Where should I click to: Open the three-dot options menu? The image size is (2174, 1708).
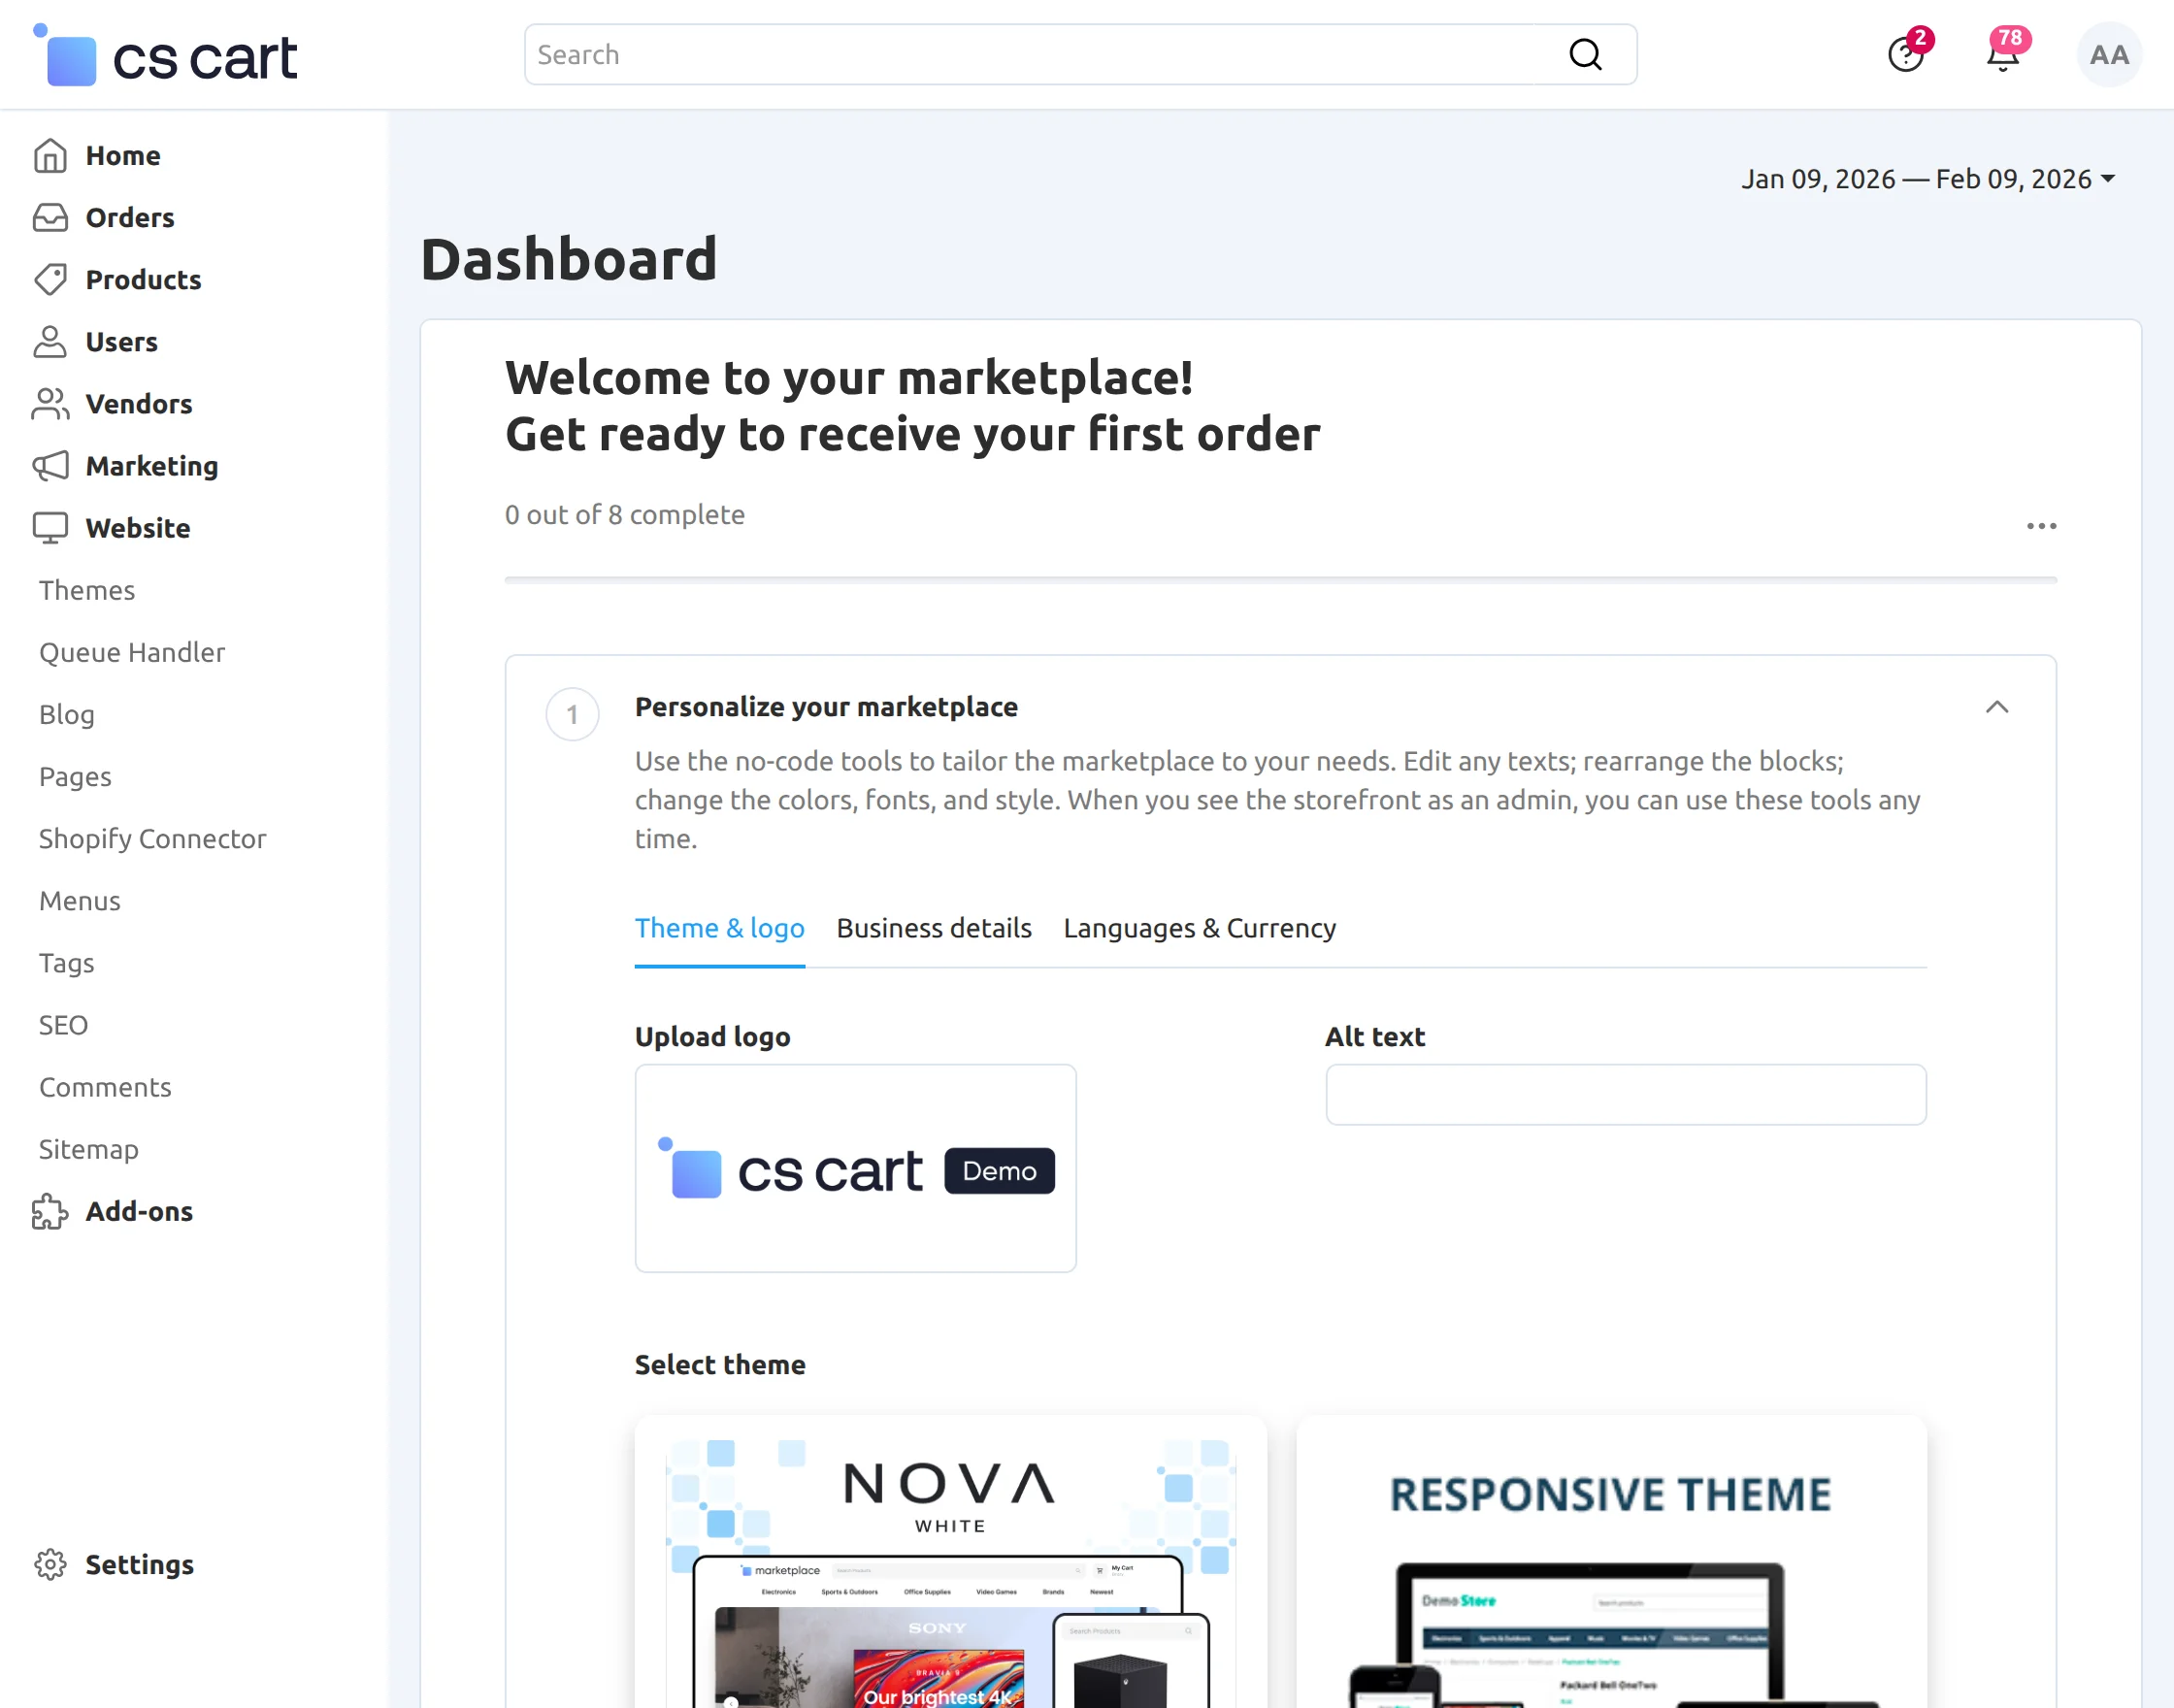click(2041, 526)
